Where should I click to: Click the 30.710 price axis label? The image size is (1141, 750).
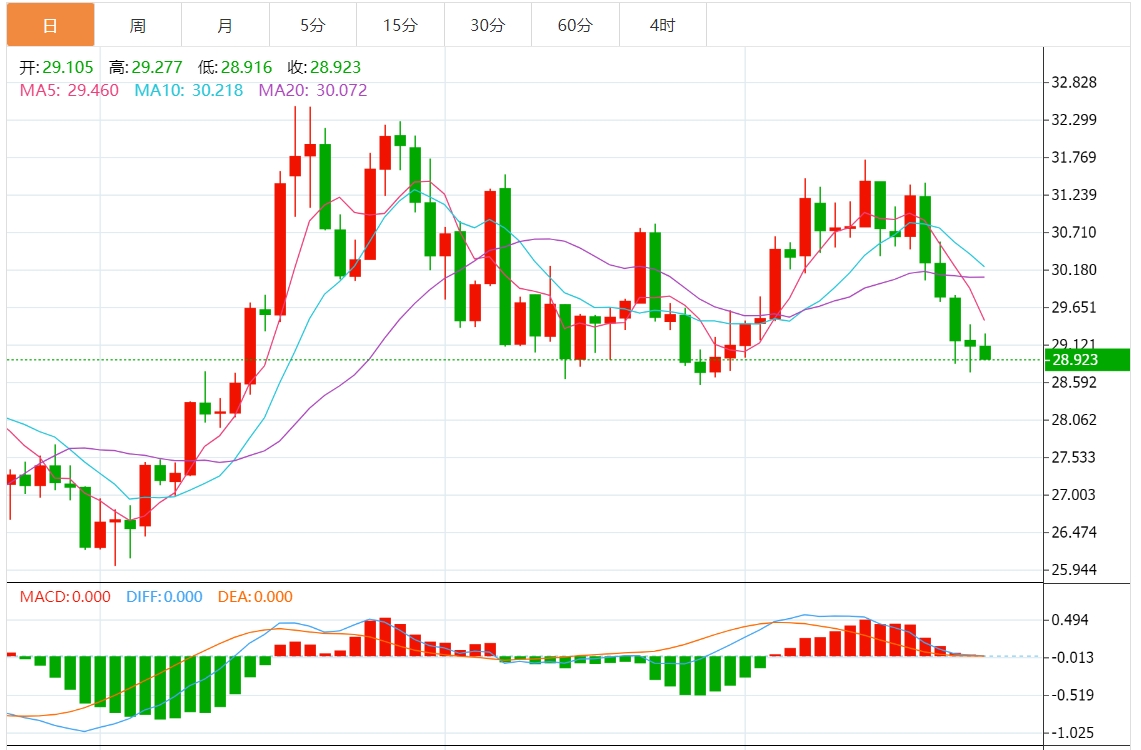pos(1073,232)
